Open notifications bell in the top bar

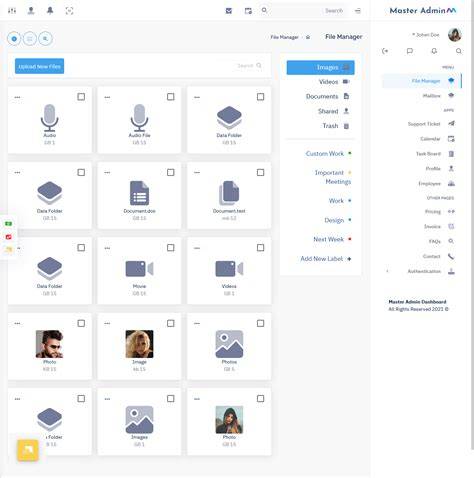point(50,11)
